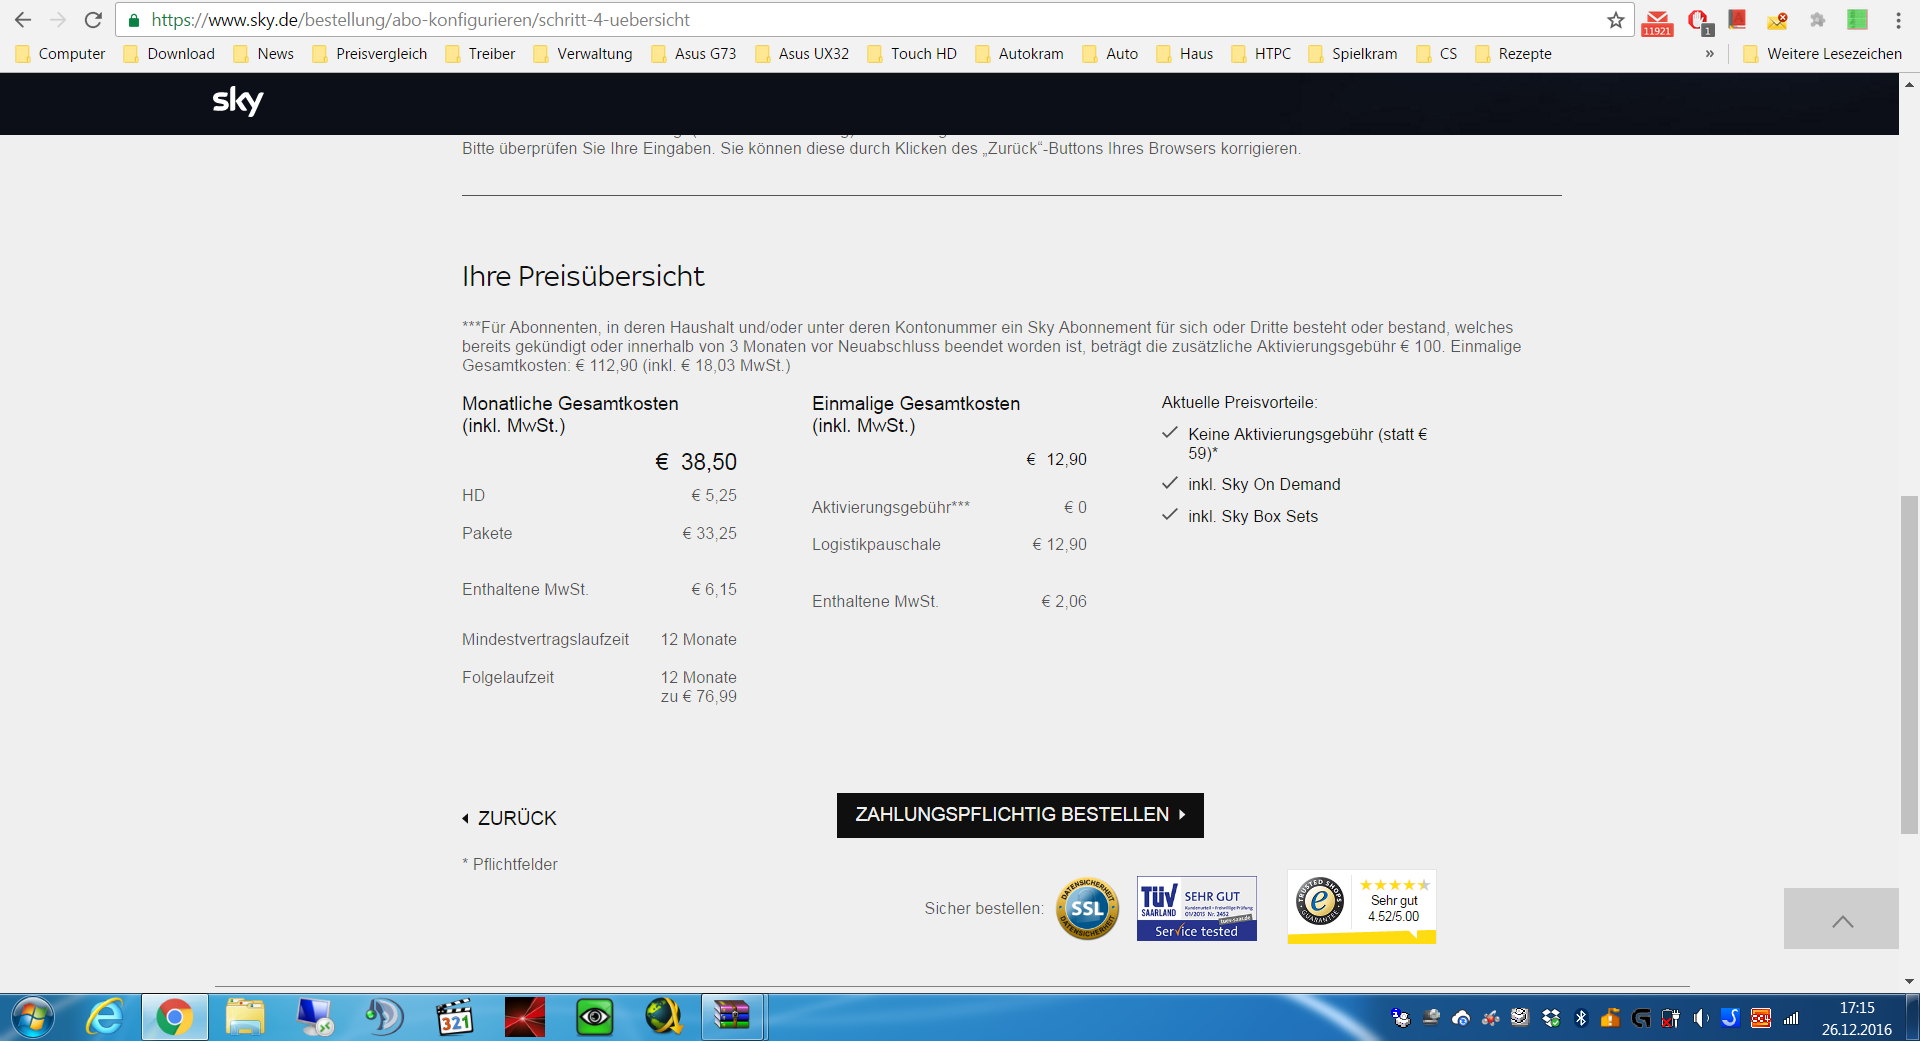Viewport: 1920px width, 1042px height.
Task: Click the green extension icon in toolbar
Action: 1858,20
